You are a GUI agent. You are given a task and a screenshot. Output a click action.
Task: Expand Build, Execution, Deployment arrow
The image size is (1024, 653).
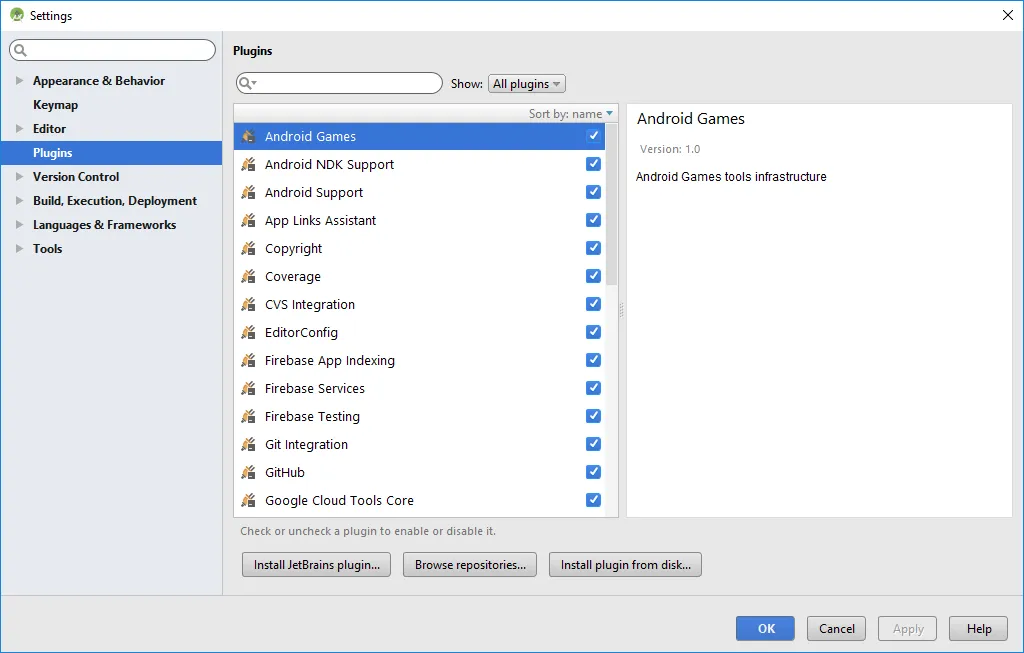click(19, 200)
